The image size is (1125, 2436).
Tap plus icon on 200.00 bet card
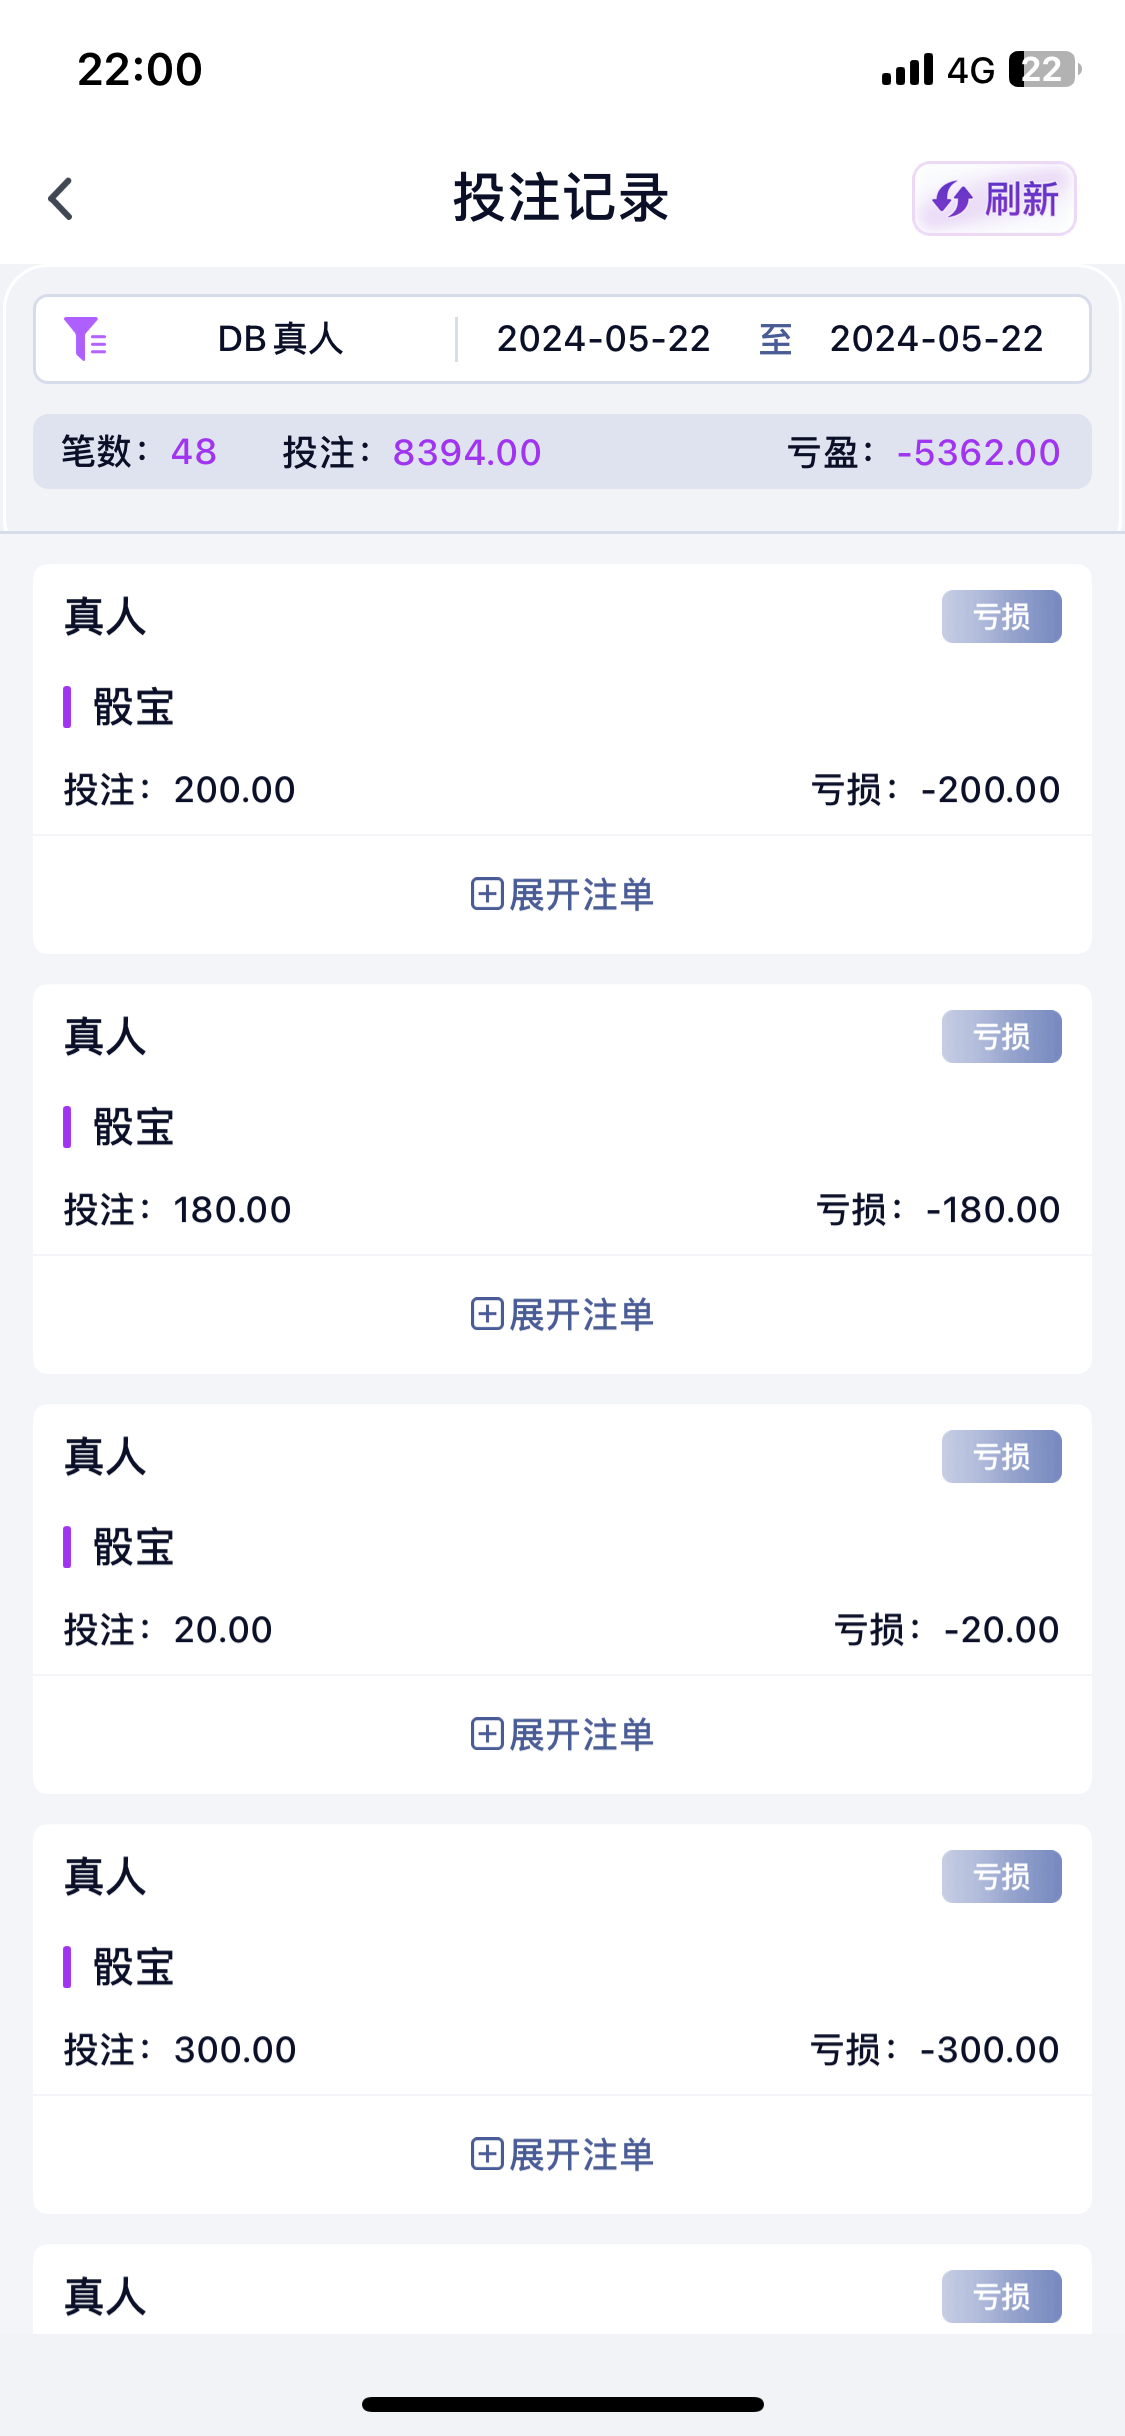(x=487, y=894)
